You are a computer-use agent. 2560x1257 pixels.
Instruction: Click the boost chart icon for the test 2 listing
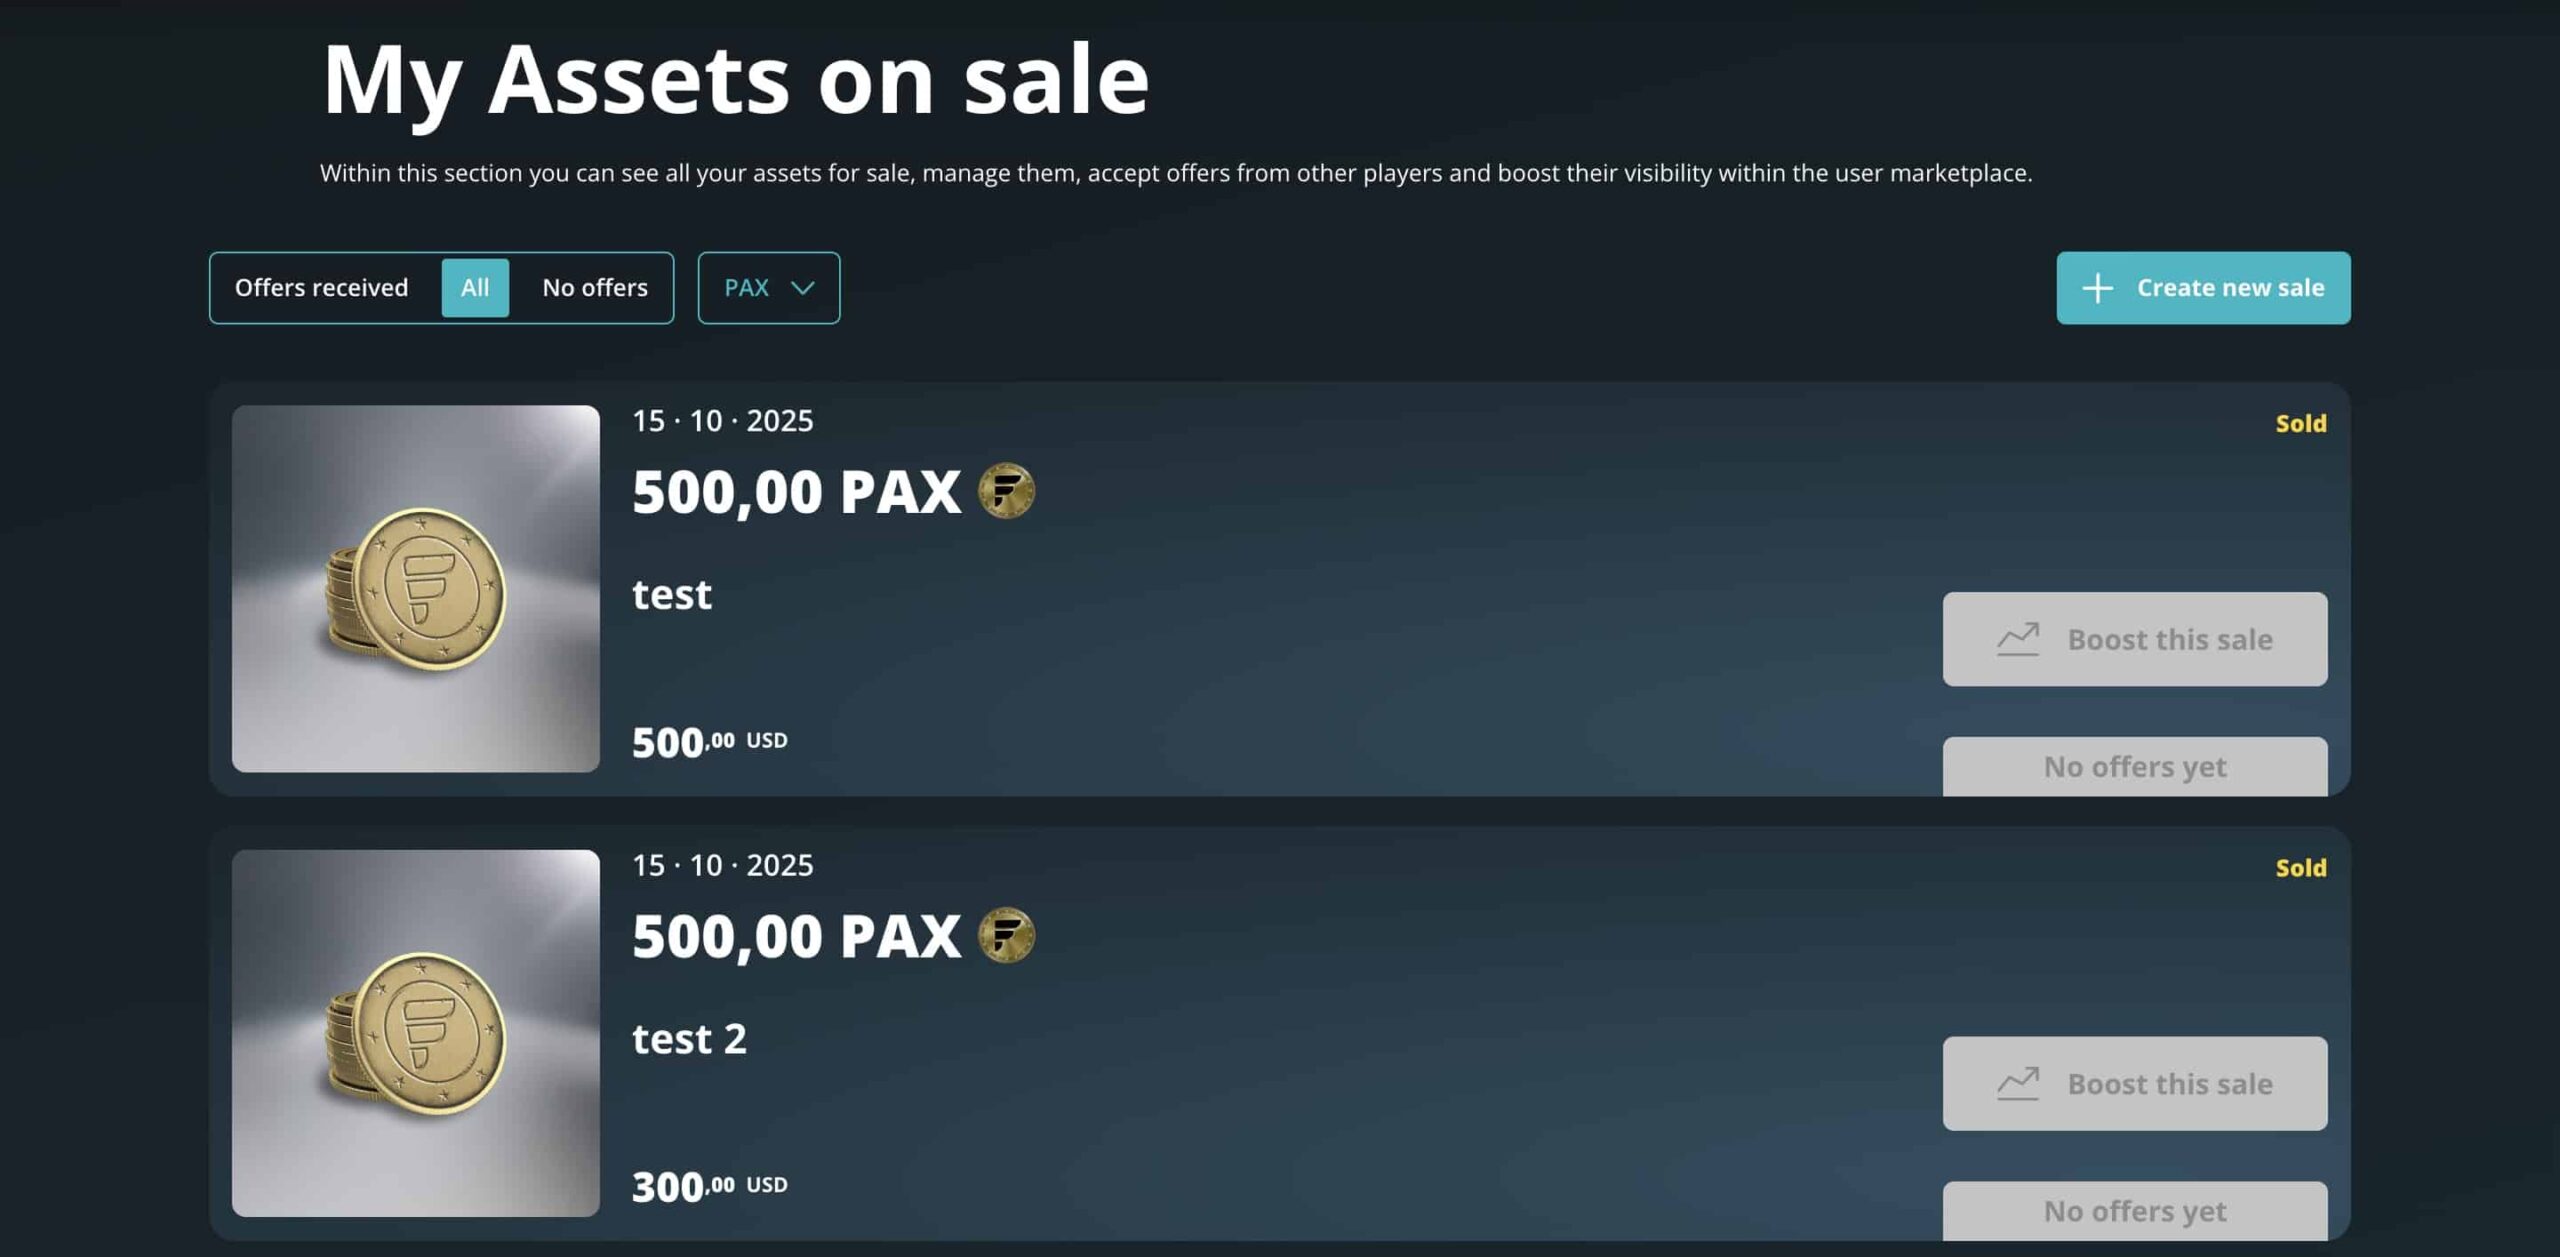2017,1084
